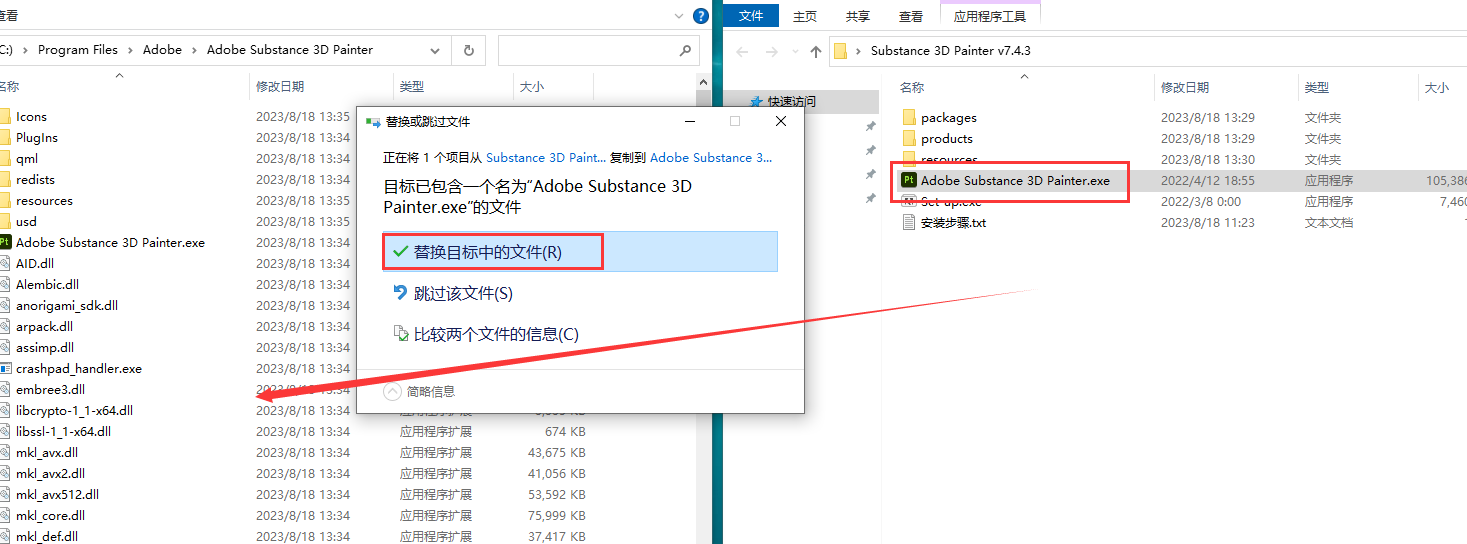Expand the chevron after Program Files in the breadcrumb

(x=130, y=50)
